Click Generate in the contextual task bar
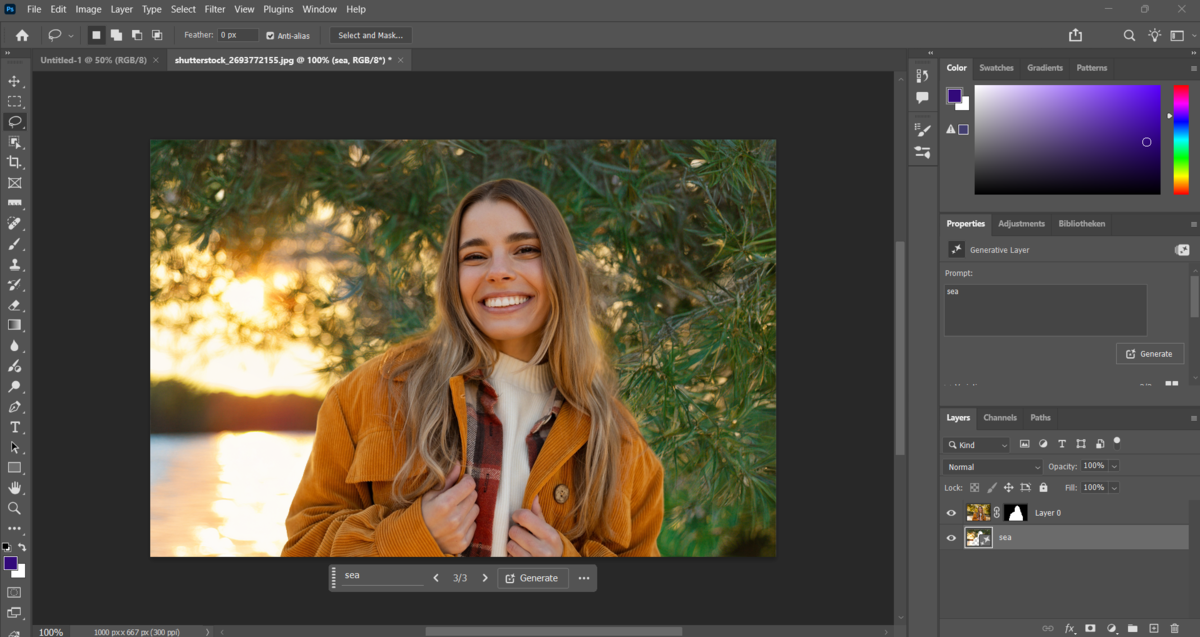Viewport: 1200px width, 637px height. (532, 578)
